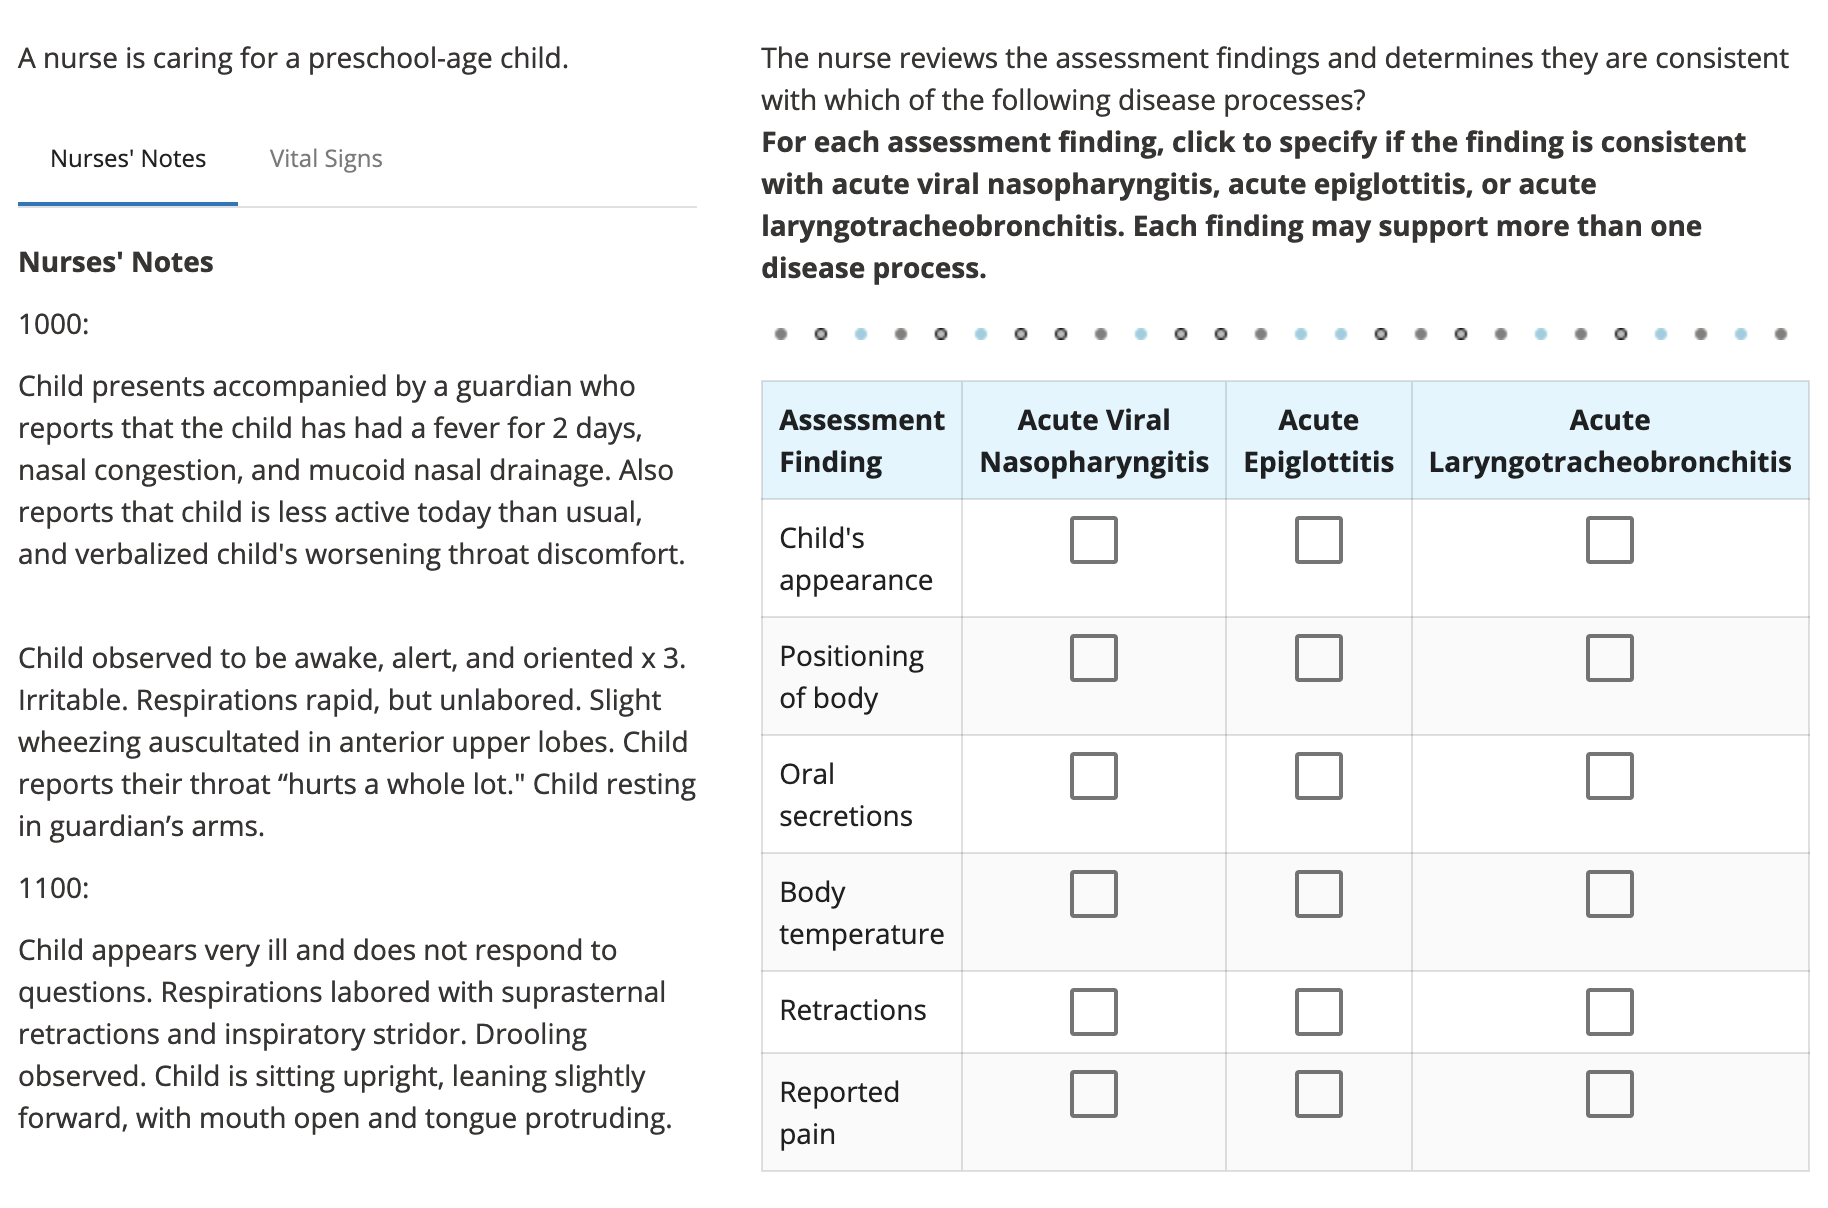Check Oral secretions under Acute Epiglottitis

1318,776
